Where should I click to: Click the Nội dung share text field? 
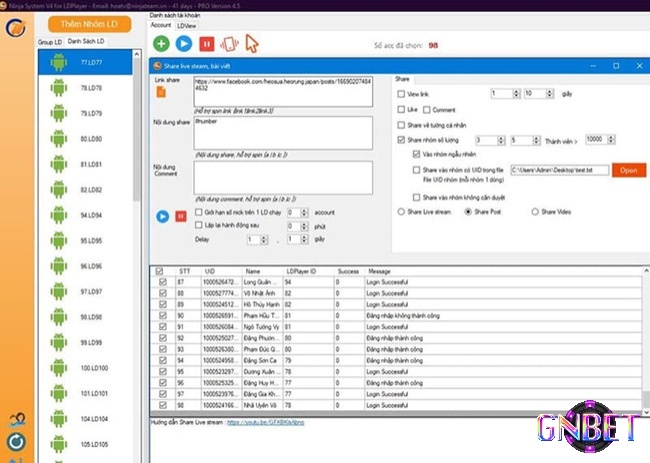[283, 133]
